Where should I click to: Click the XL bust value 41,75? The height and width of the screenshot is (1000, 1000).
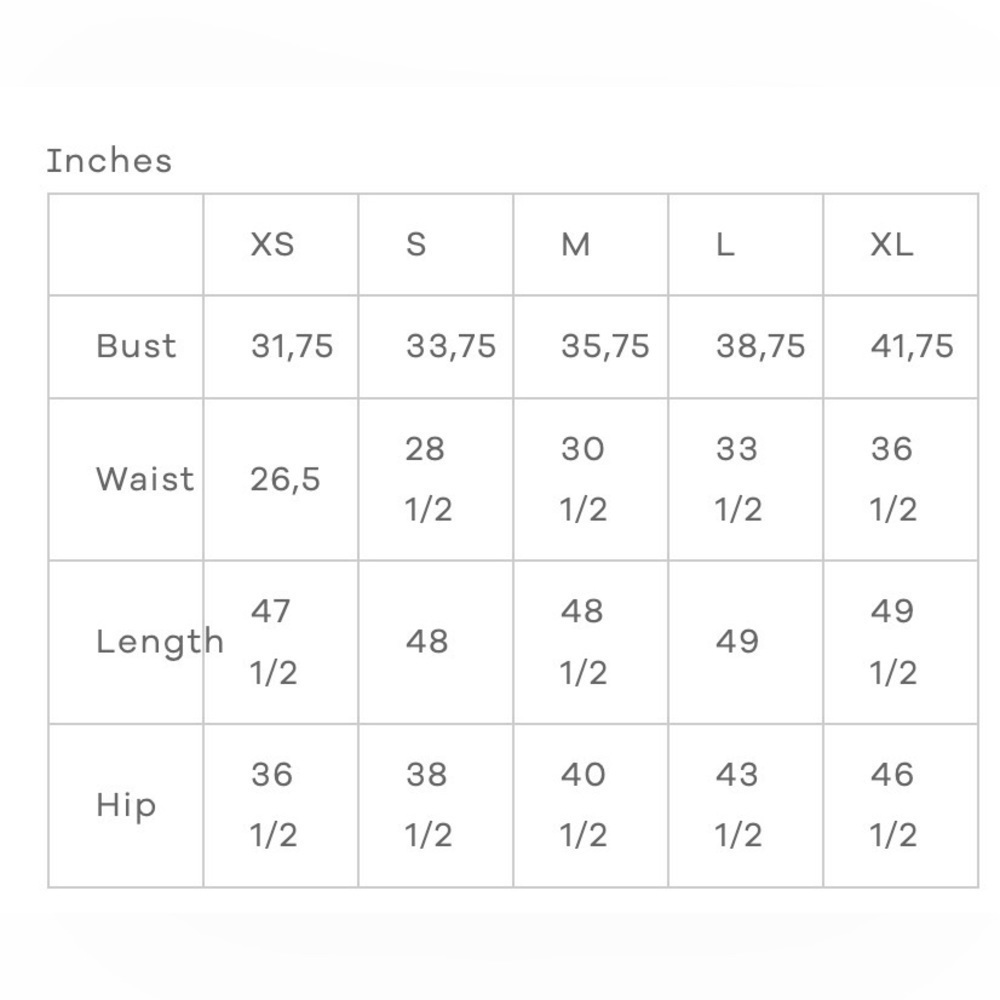[912, 346]
